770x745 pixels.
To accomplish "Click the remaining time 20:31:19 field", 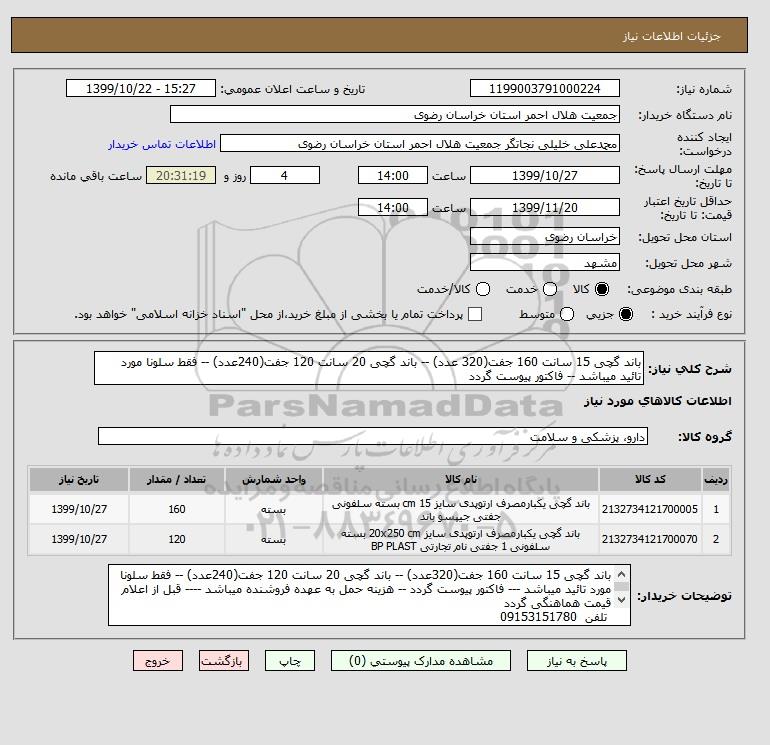I will point(181,175).
